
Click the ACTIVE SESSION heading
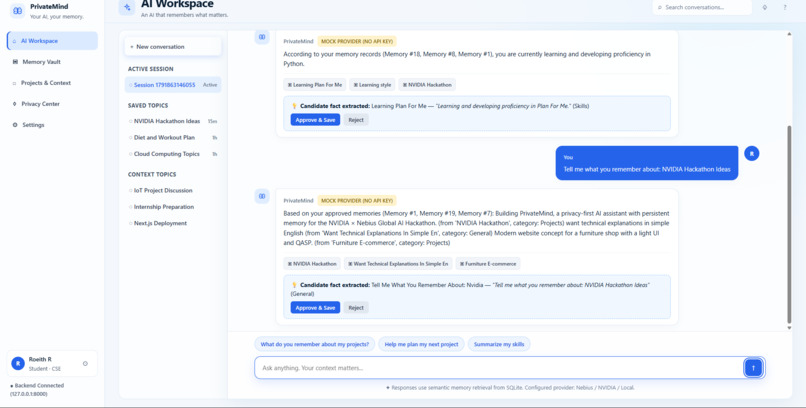click(151, 69)
